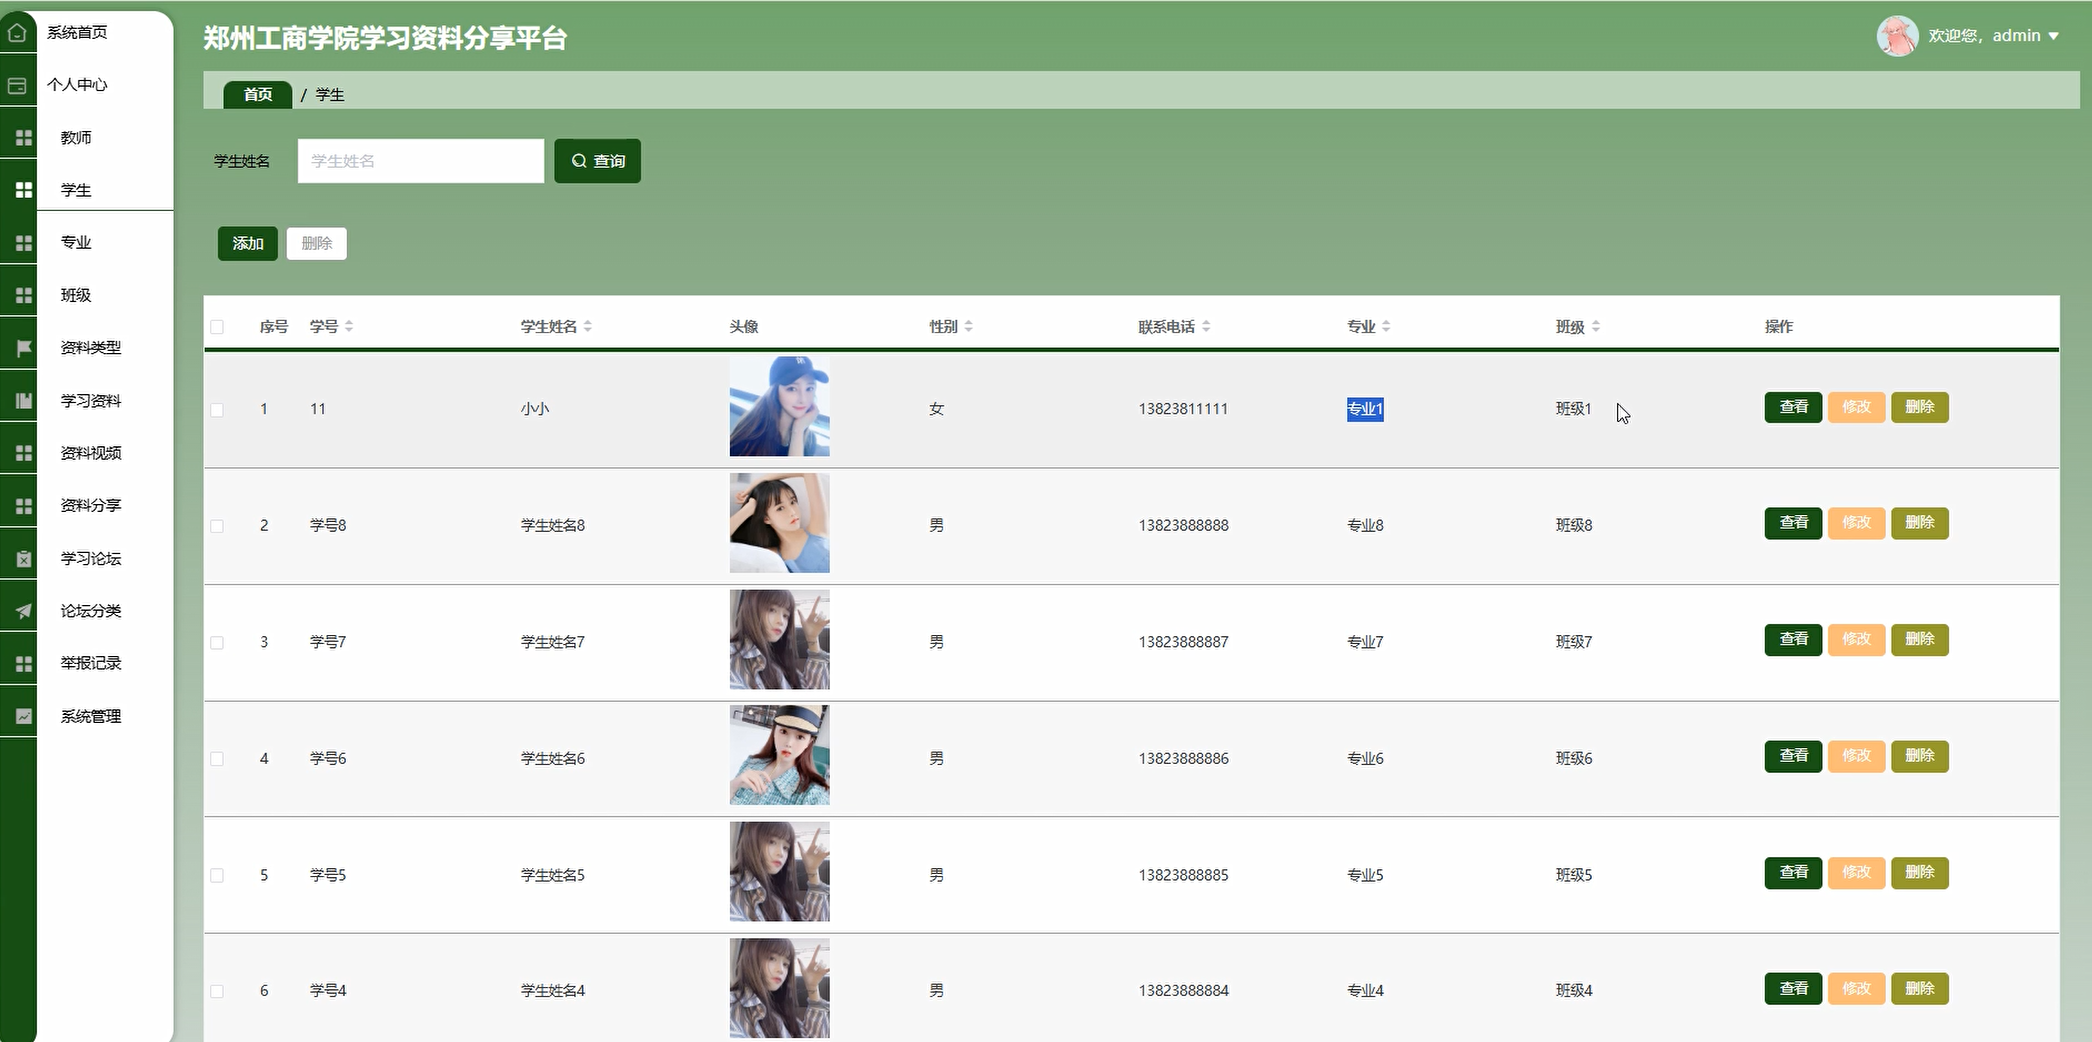The width and height of the screenshot is (2092, 1042).
Task: Check the row for 学生姓名6
Action: 217,759
